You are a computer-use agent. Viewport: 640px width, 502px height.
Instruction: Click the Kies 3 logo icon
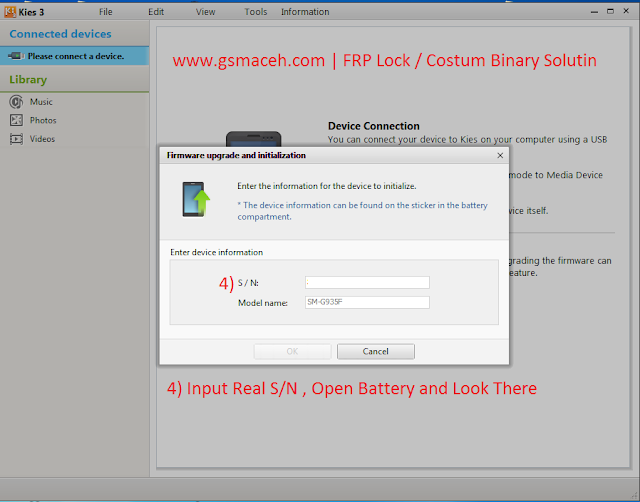click(10, 12)
